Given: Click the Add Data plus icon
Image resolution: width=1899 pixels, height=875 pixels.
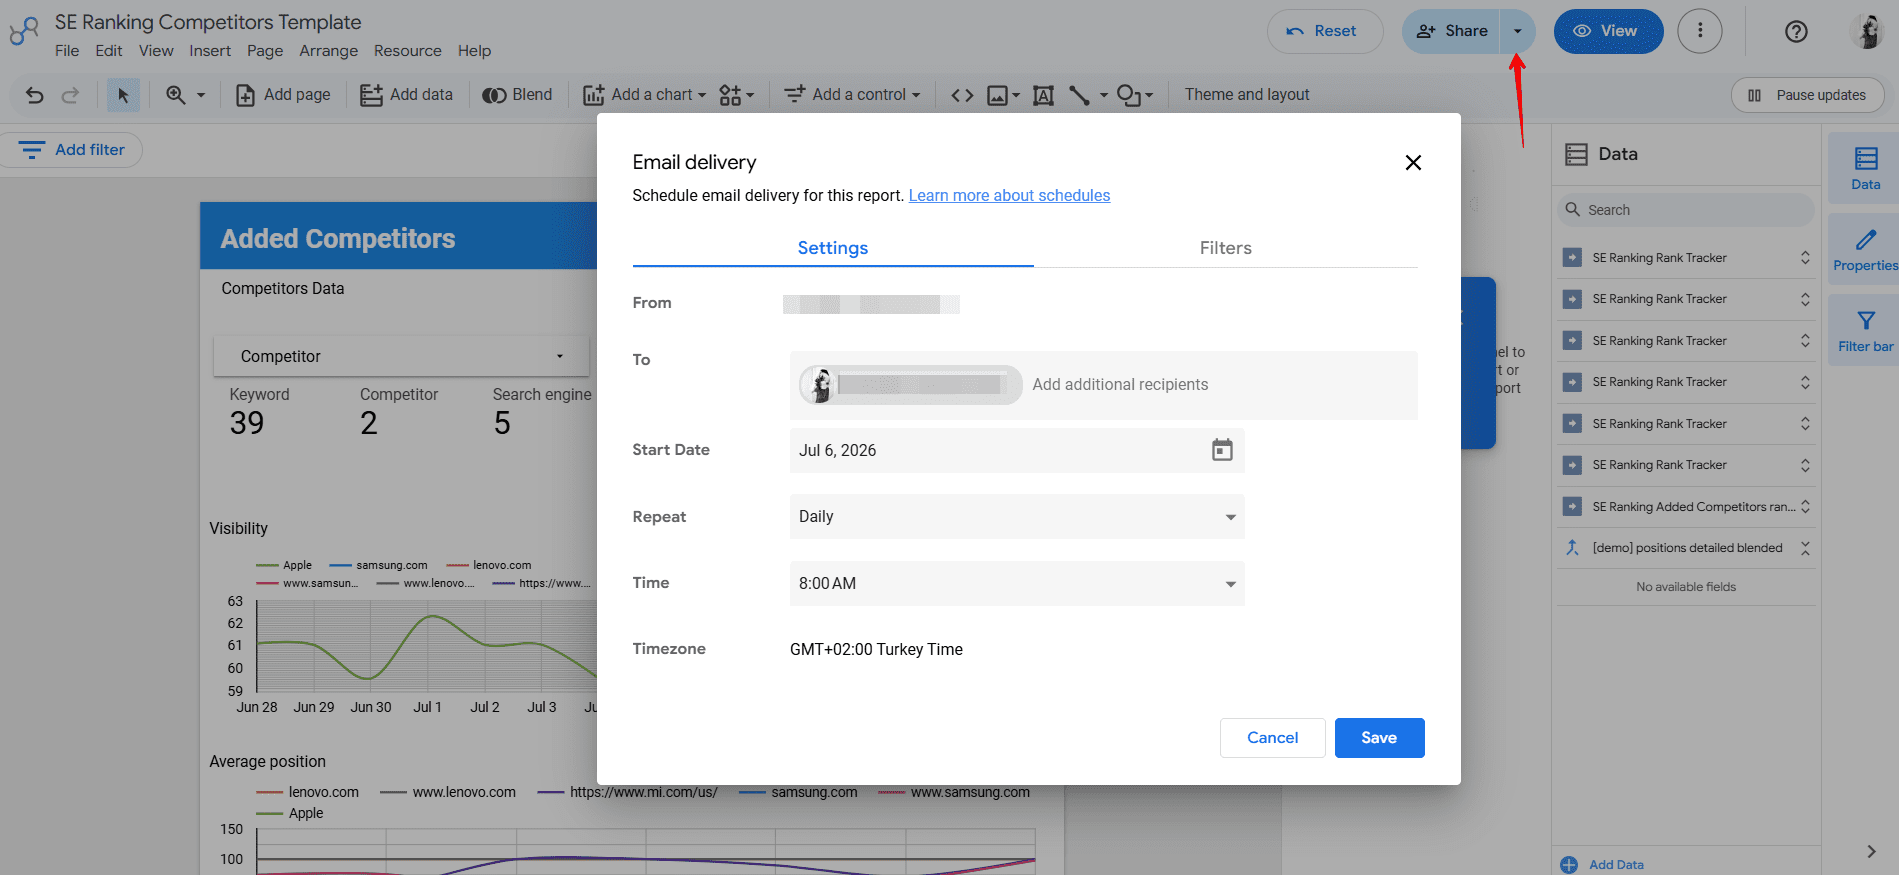Looking at the screenshot, I should 1569,865.
